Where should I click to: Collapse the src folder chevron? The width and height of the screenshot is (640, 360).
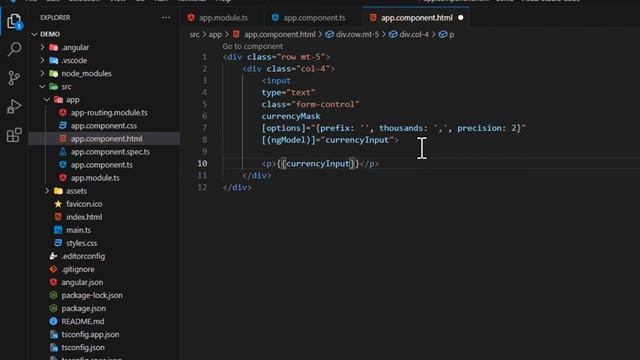coord(42,87)
